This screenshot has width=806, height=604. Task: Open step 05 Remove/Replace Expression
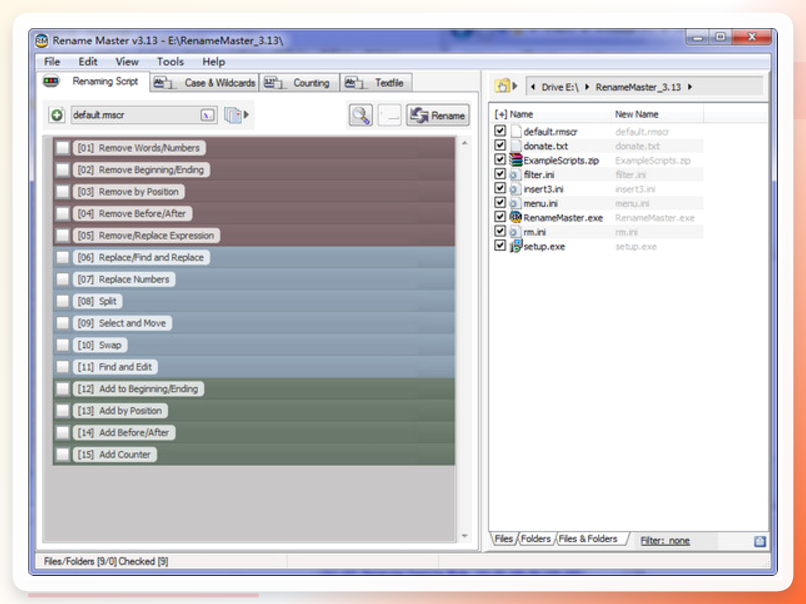(146, 235)
